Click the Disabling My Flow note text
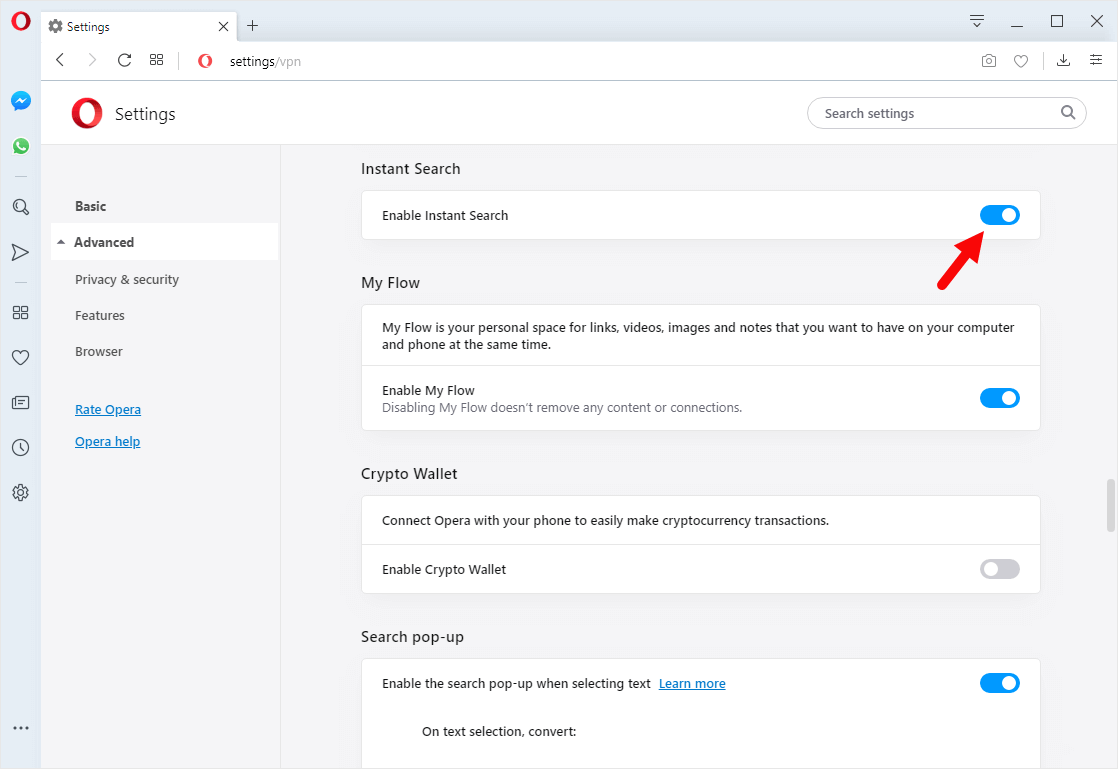This screenshot has width=1118, height=769. [562, 408]
